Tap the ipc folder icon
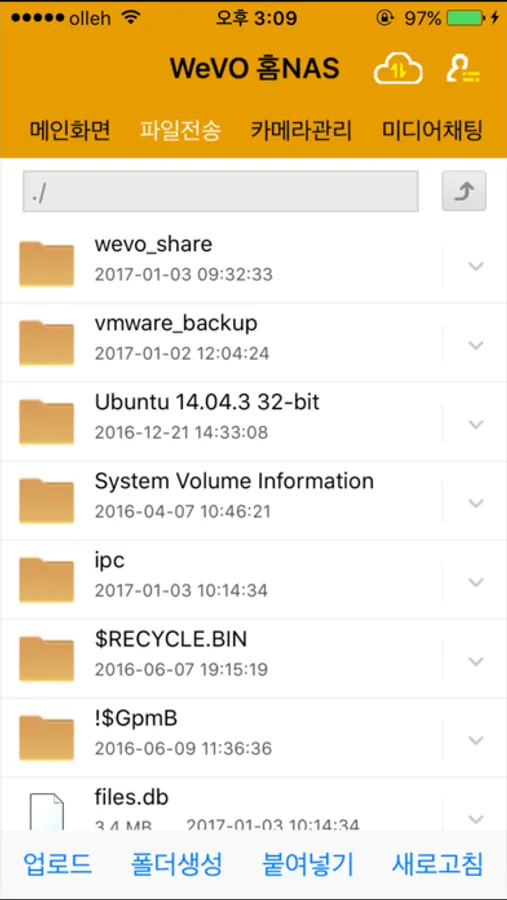 47,581
